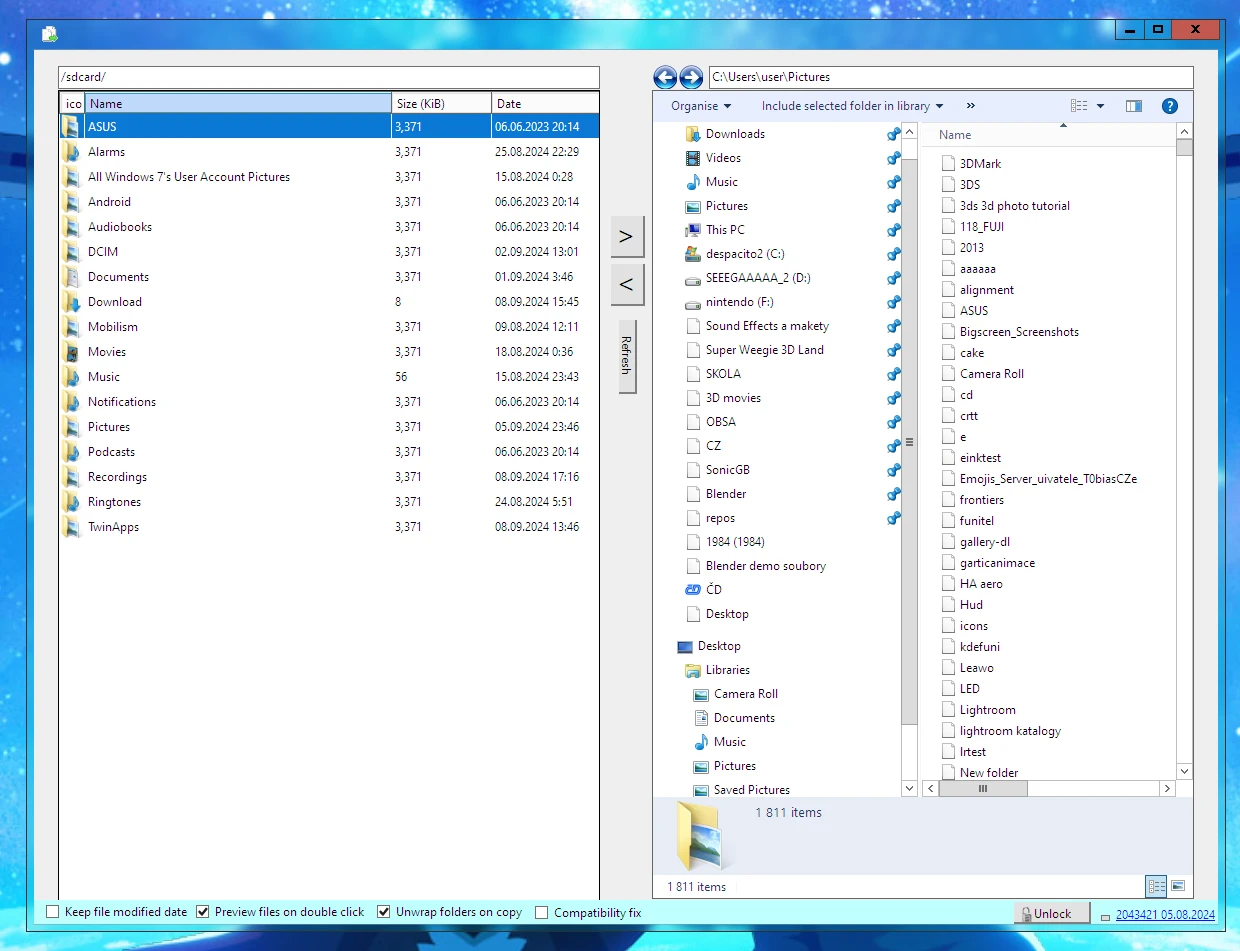Viewport: 1240px width, 951px height.
Task: Expand the toolbar overflow chevron
Action: click(970, 106)
